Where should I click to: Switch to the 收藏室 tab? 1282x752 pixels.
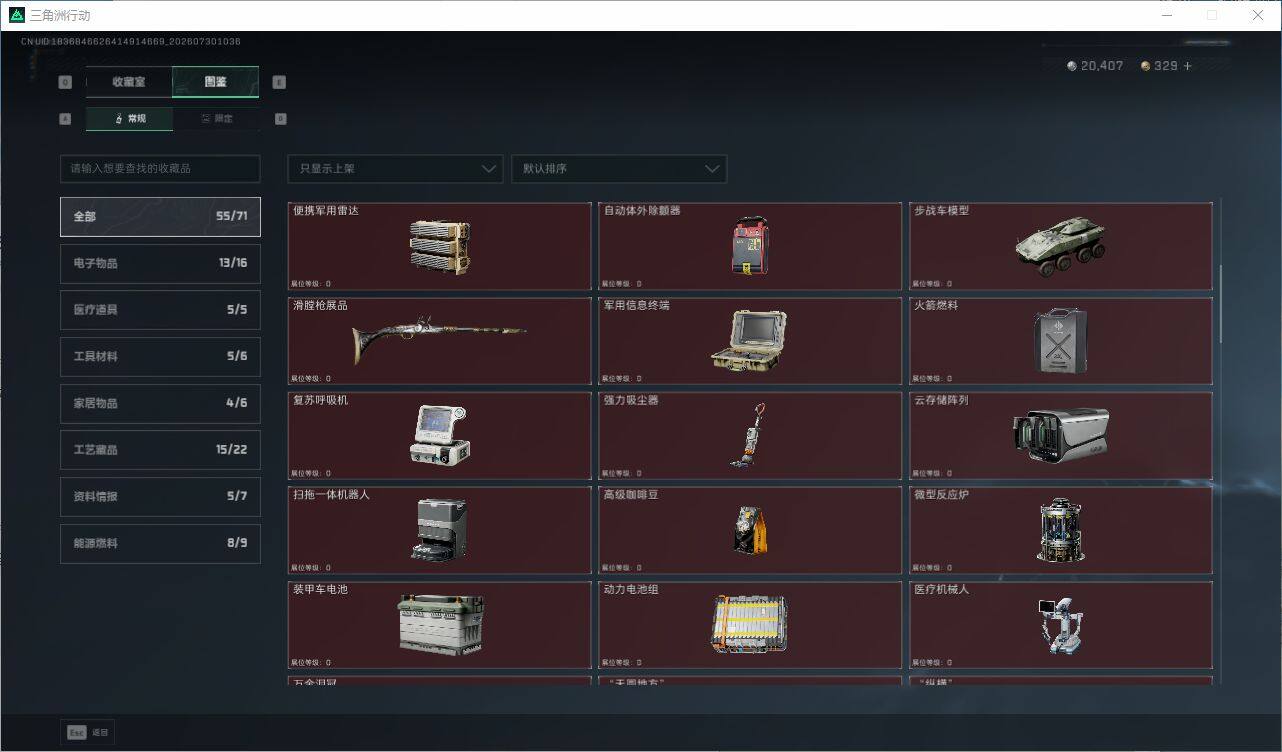129,82
